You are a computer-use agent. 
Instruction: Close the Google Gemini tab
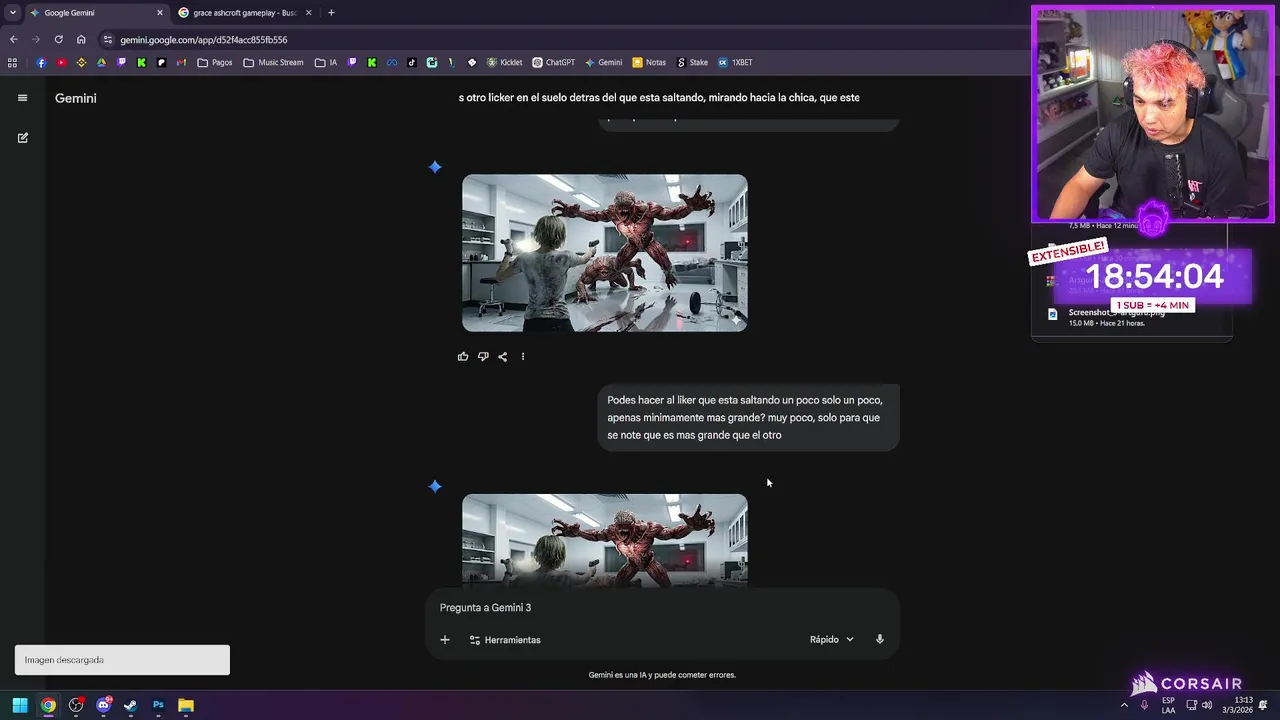tap(159, 13)
